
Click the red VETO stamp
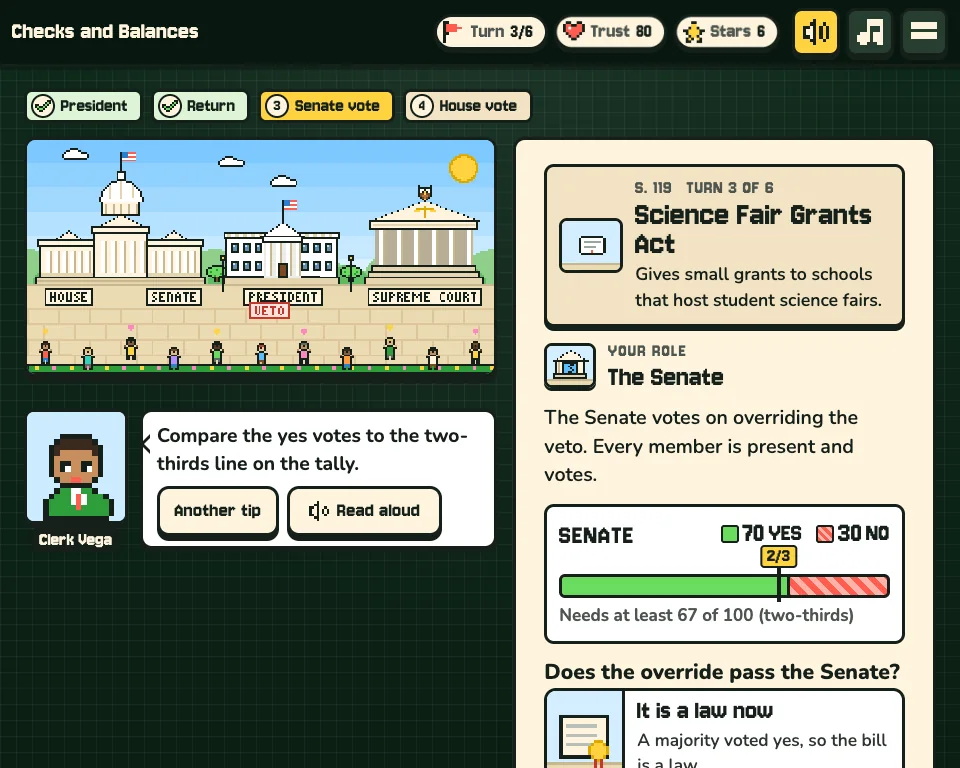pos(269,311)
